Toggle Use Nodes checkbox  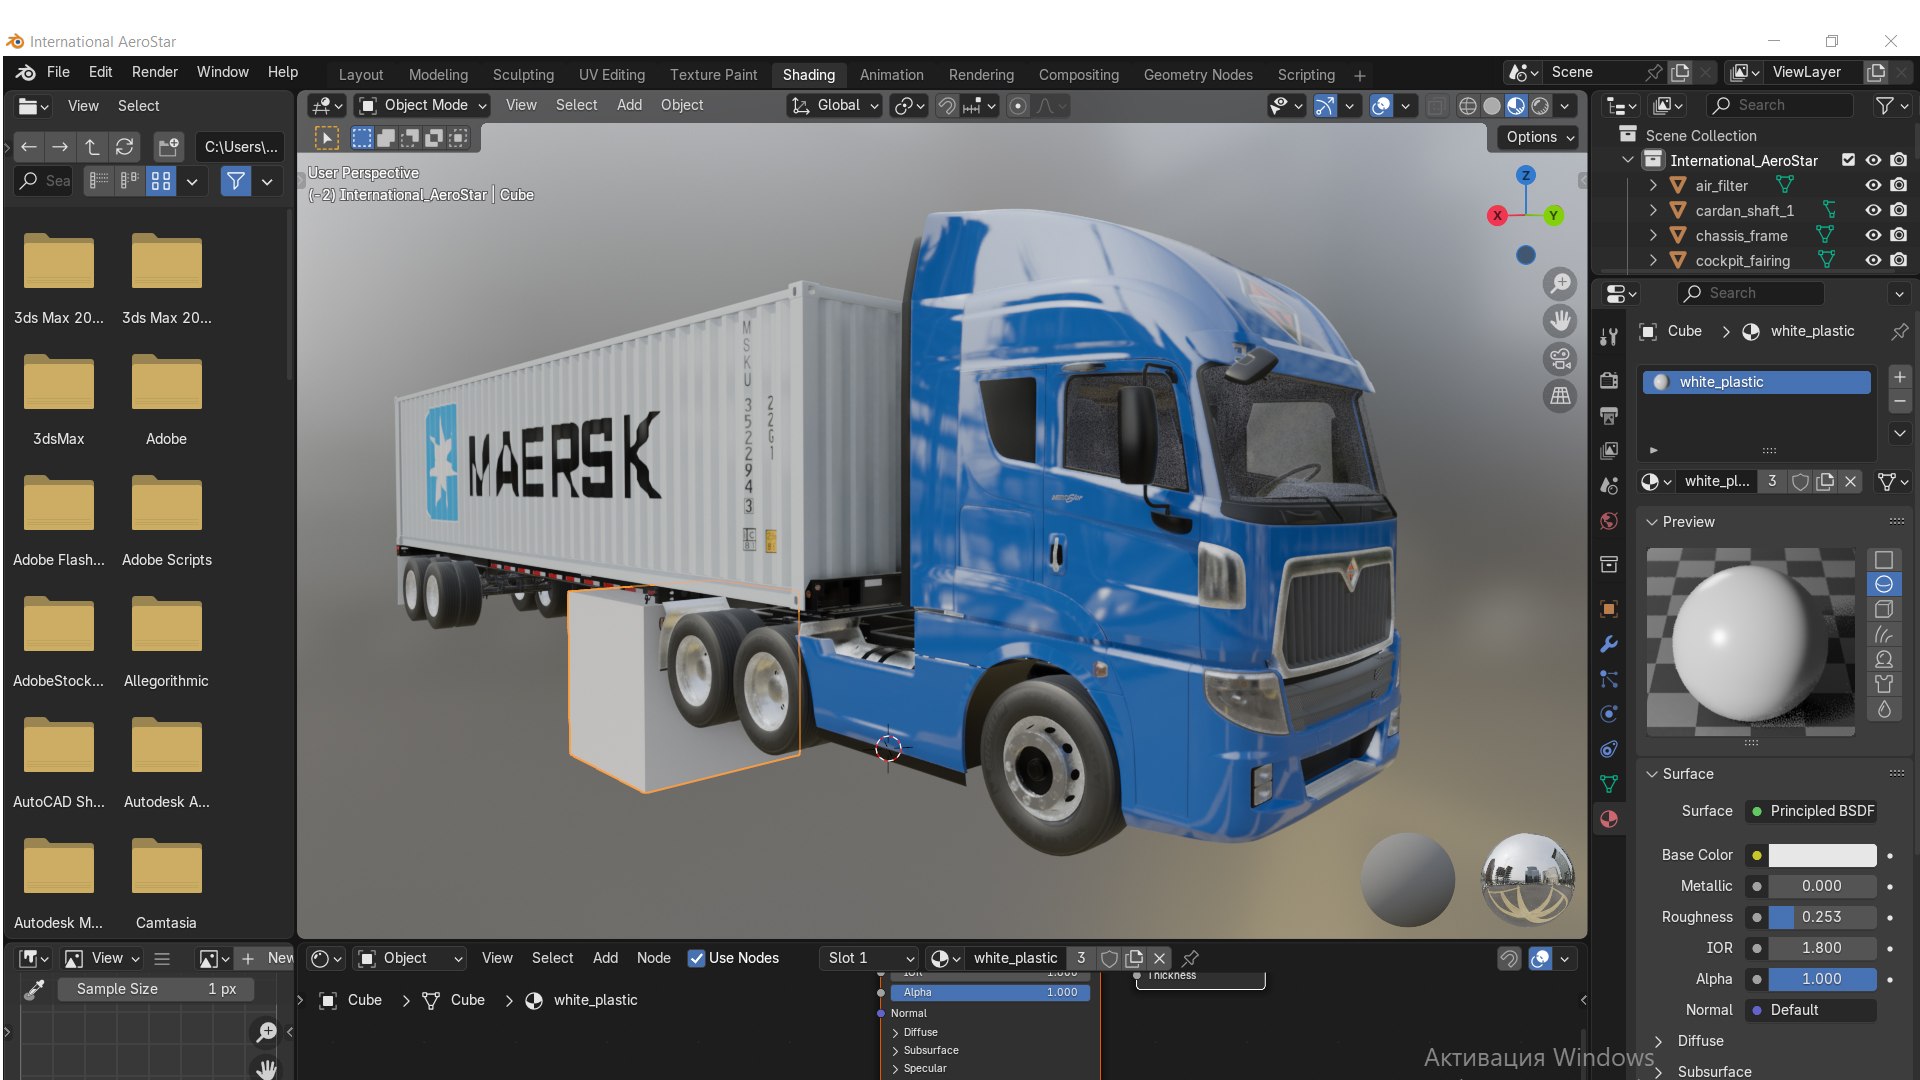pos(697,958)
